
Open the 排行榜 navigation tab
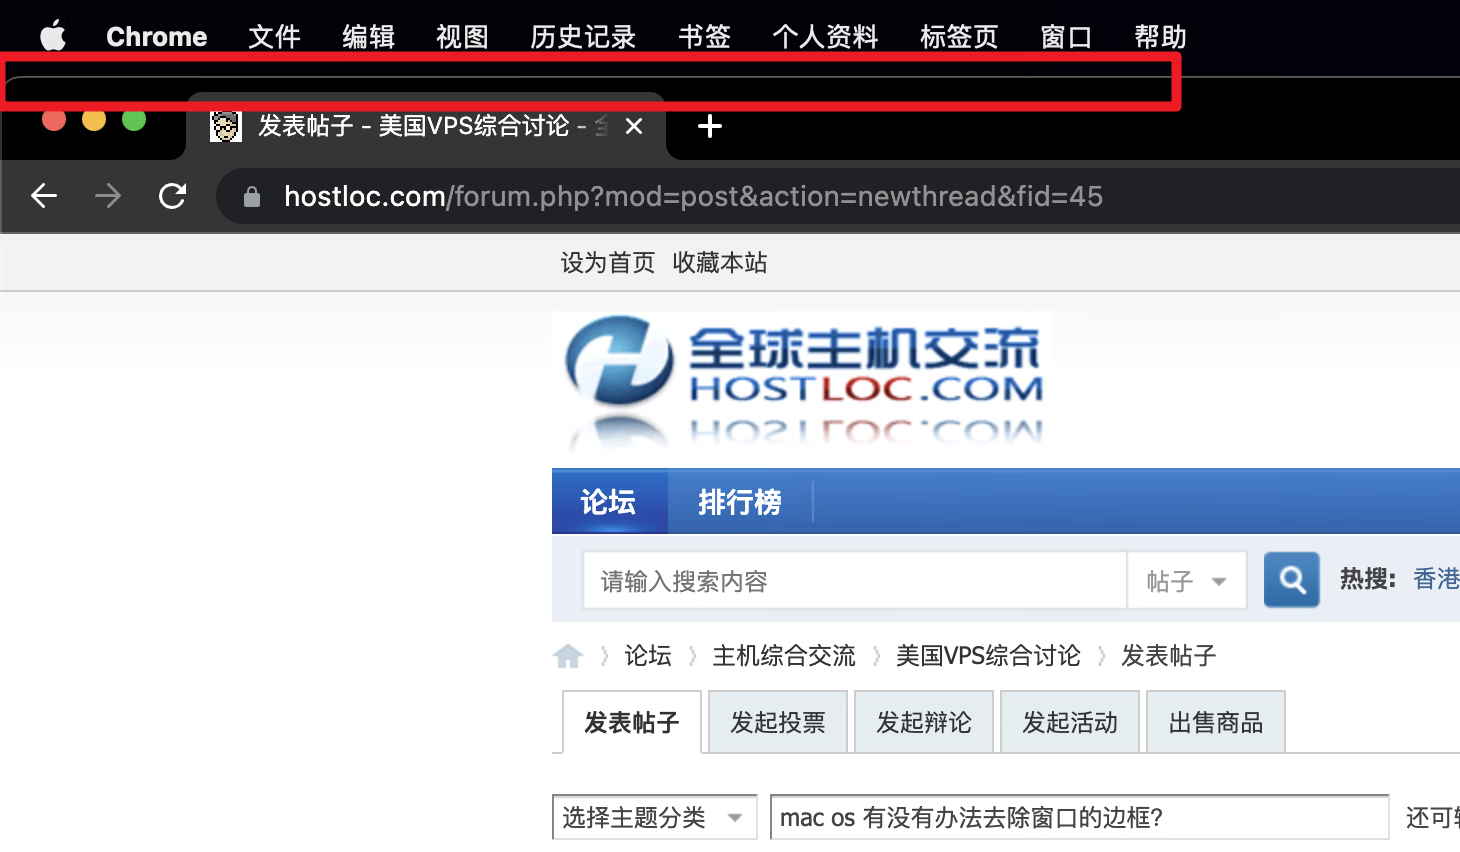click(x=740, y=501)
